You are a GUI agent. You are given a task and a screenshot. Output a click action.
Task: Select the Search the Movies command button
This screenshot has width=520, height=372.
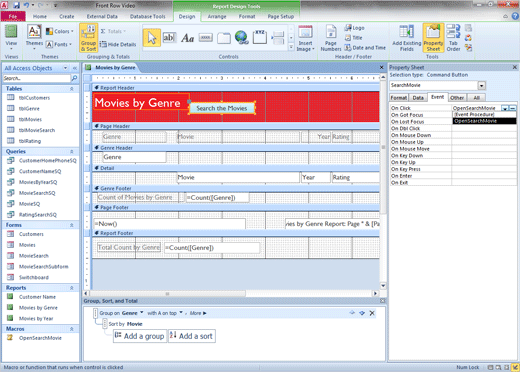[222, 108]
